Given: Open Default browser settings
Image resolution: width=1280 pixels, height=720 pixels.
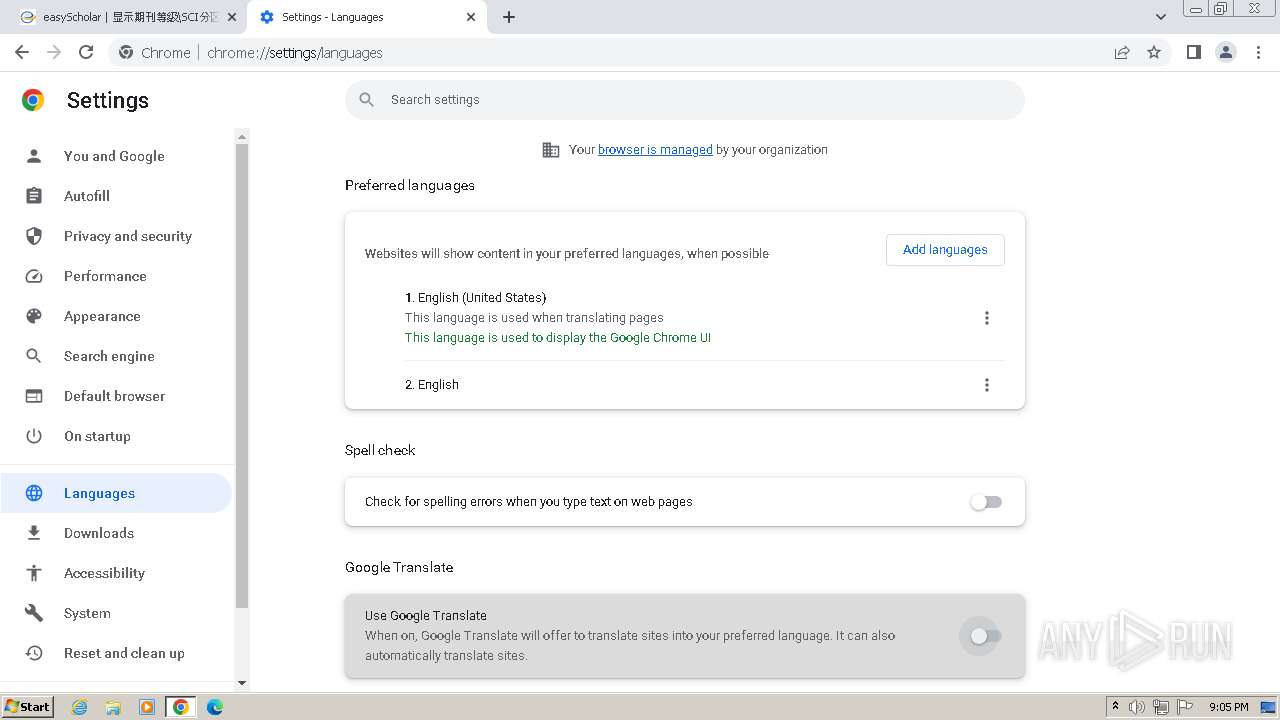Looking at the screenshot, I should [114, 396].
